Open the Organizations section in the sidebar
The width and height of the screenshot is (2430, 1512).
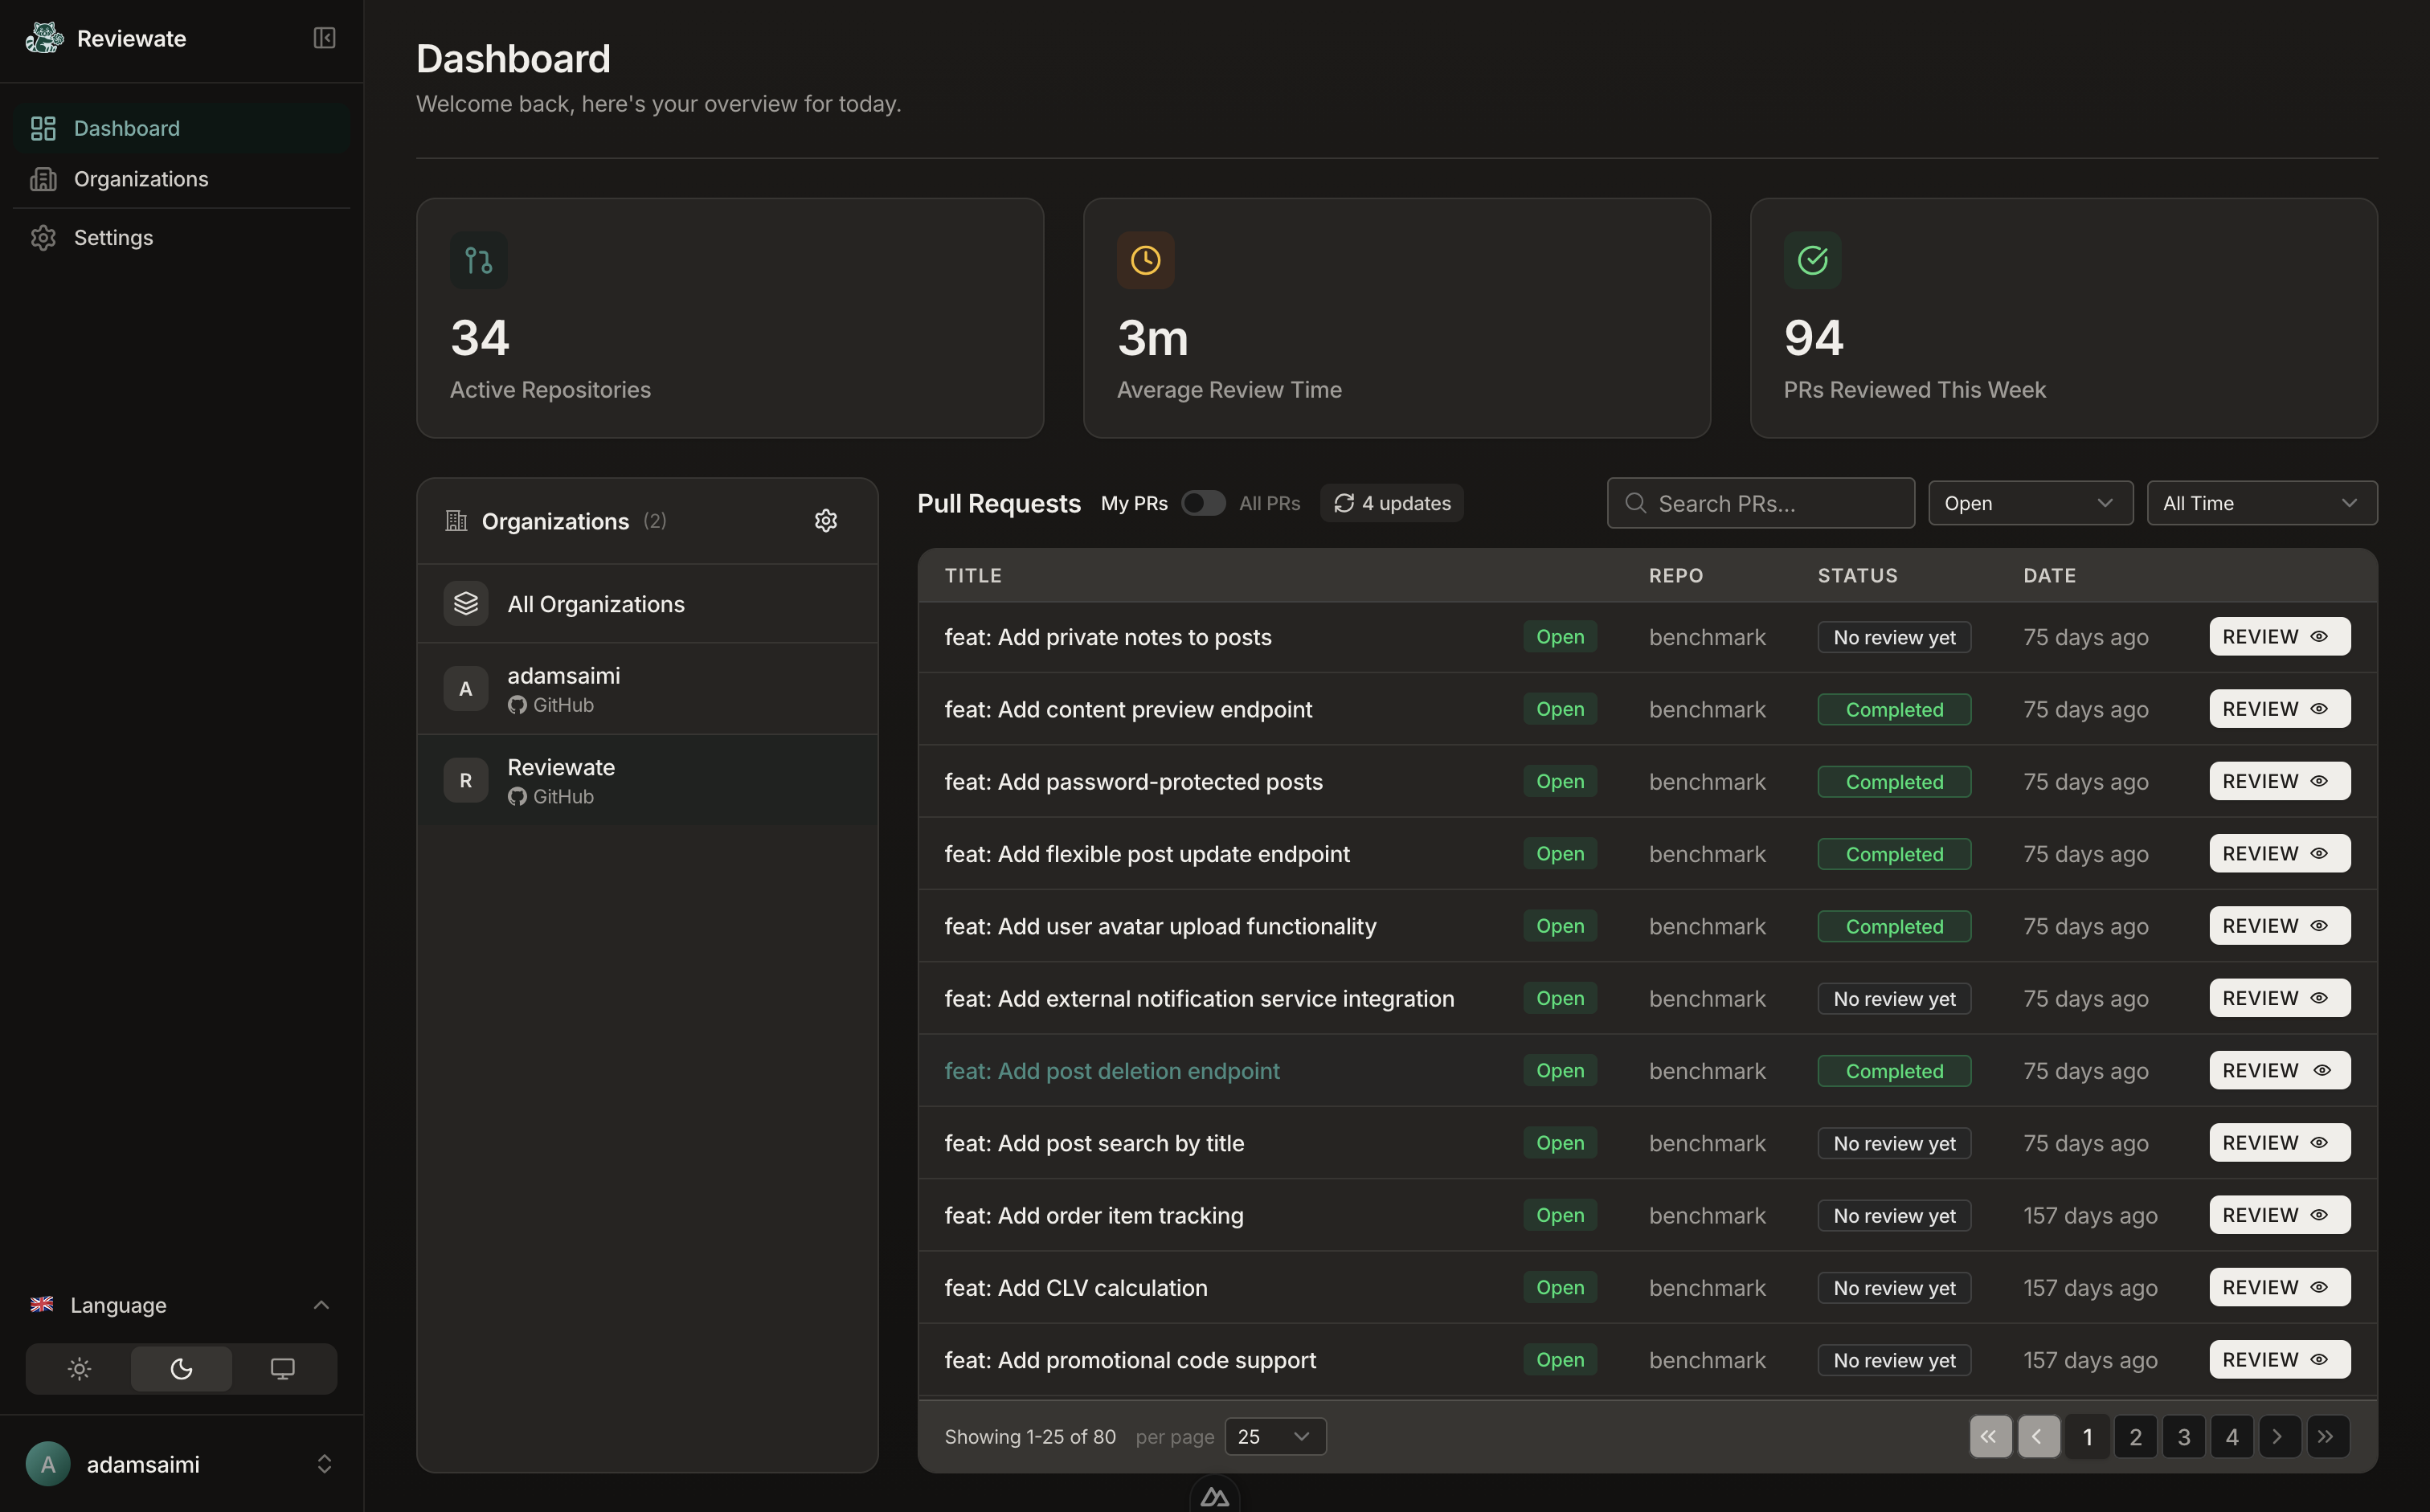tap(140, 179)
